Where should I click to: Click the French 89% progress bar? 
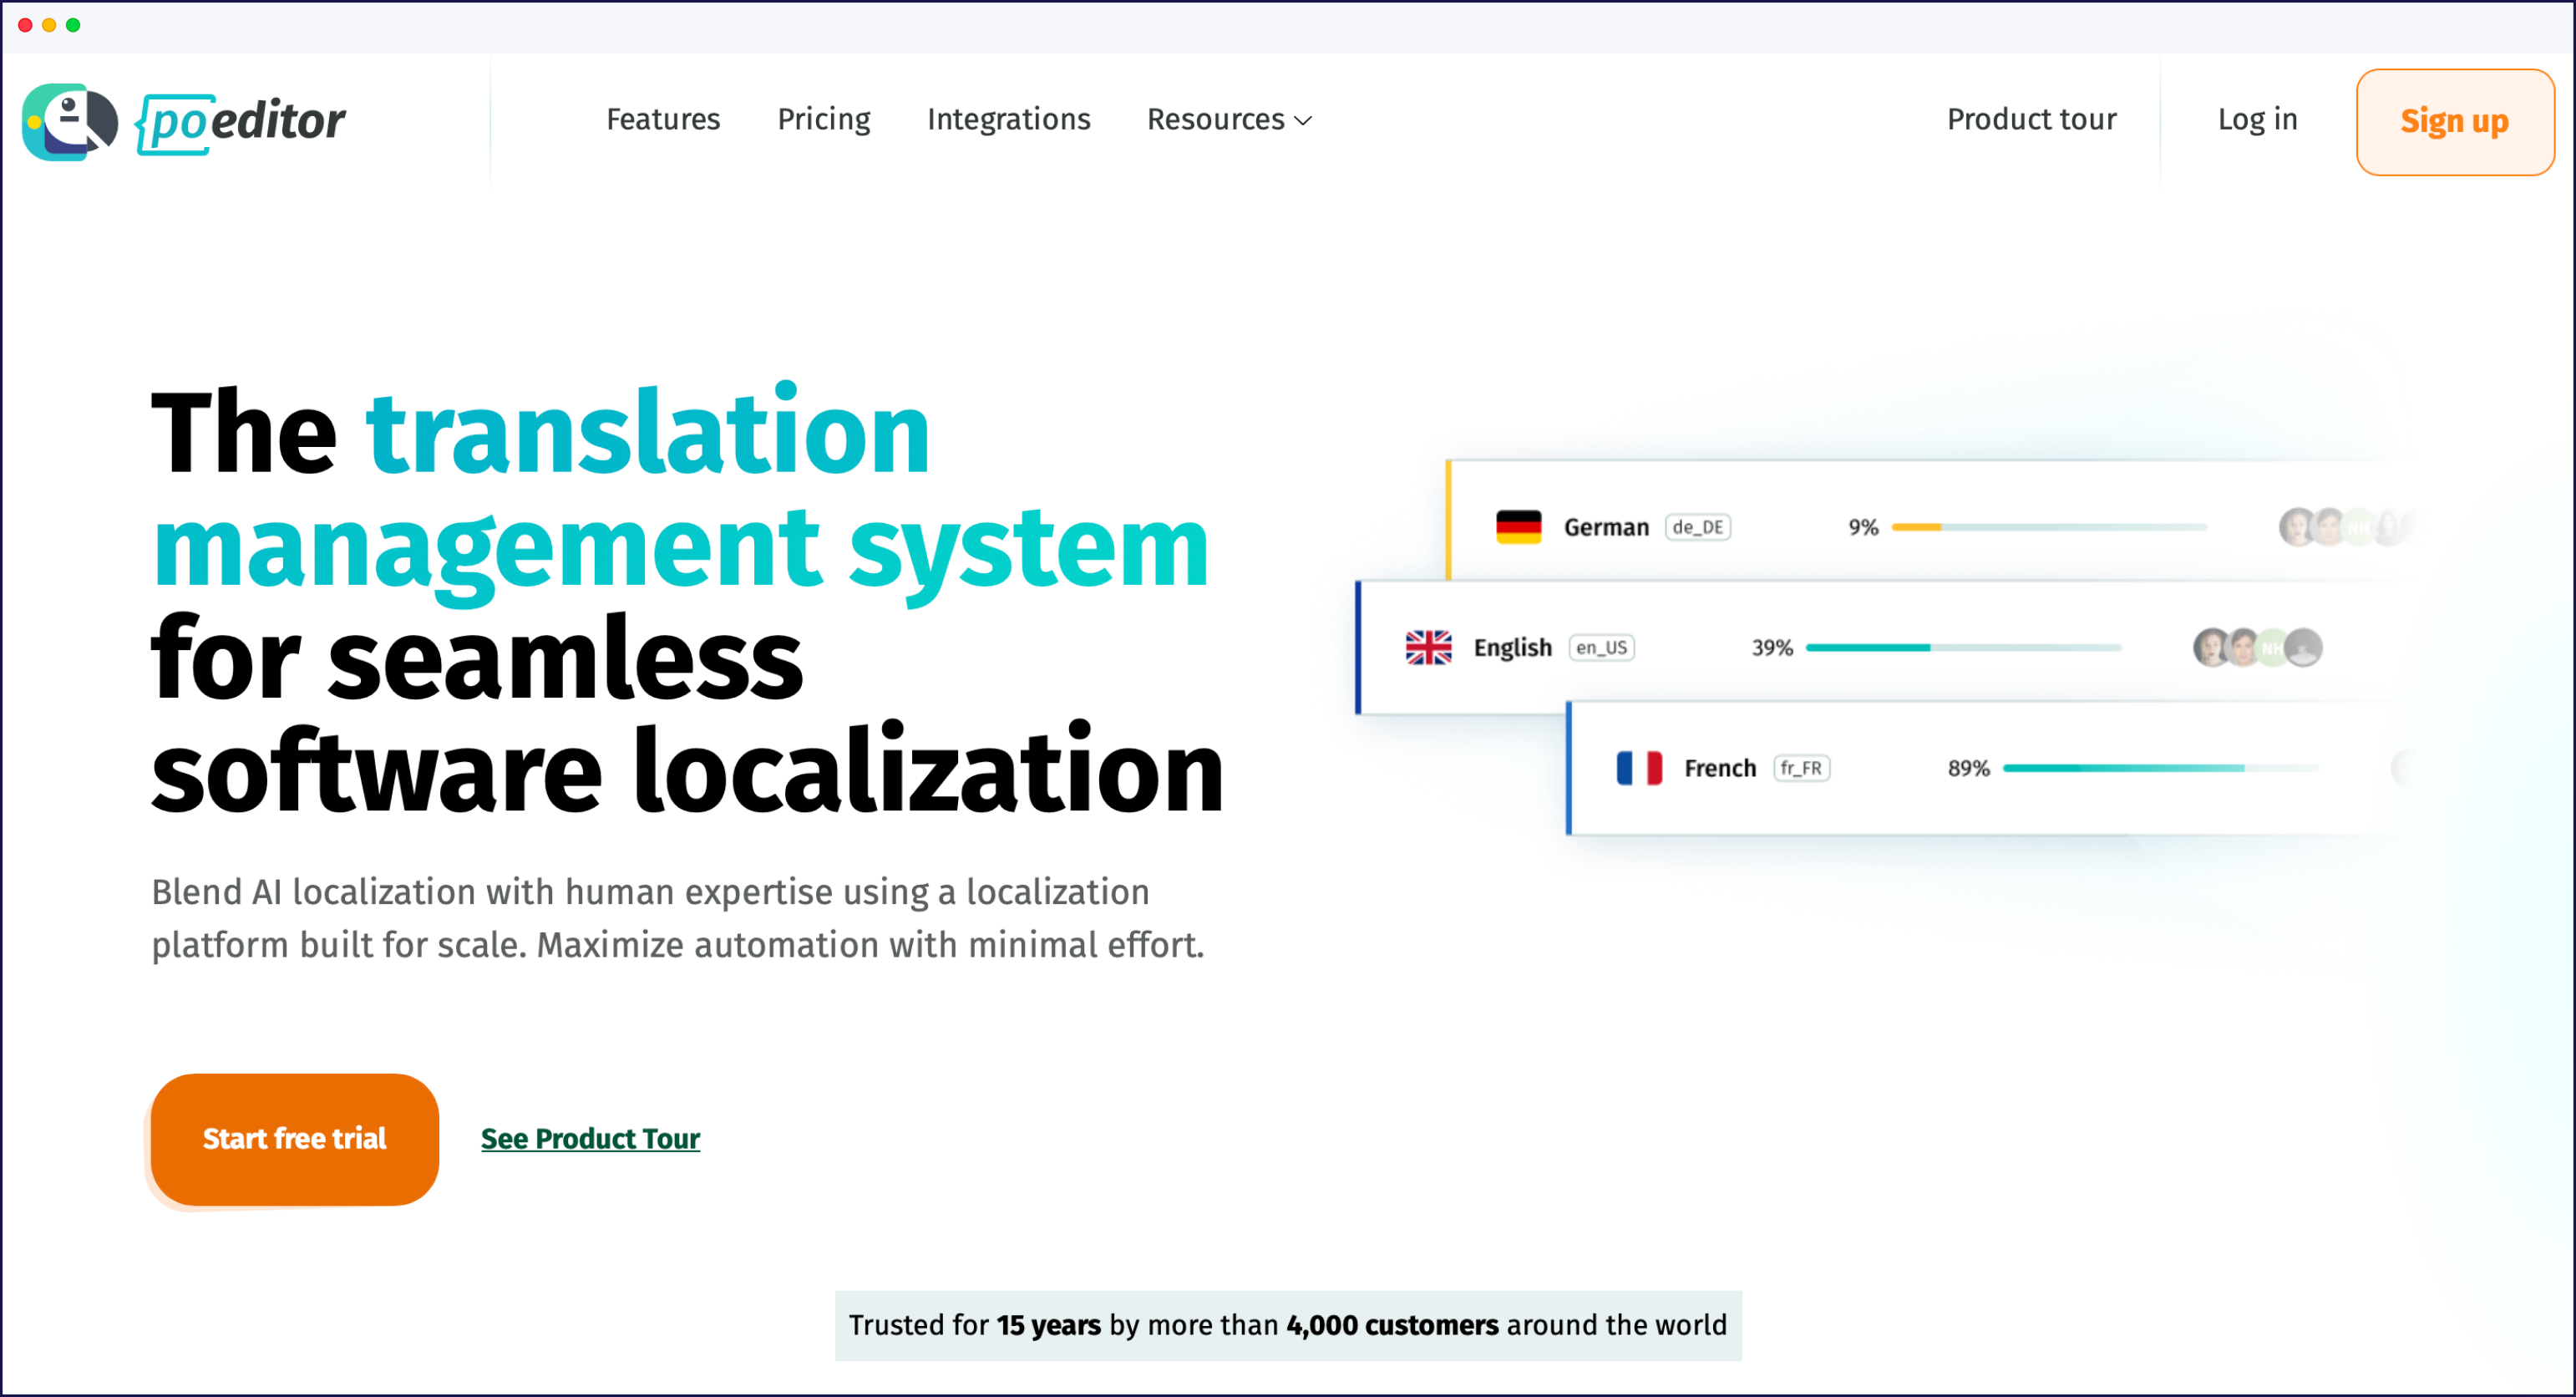[x=2160, y=768]
